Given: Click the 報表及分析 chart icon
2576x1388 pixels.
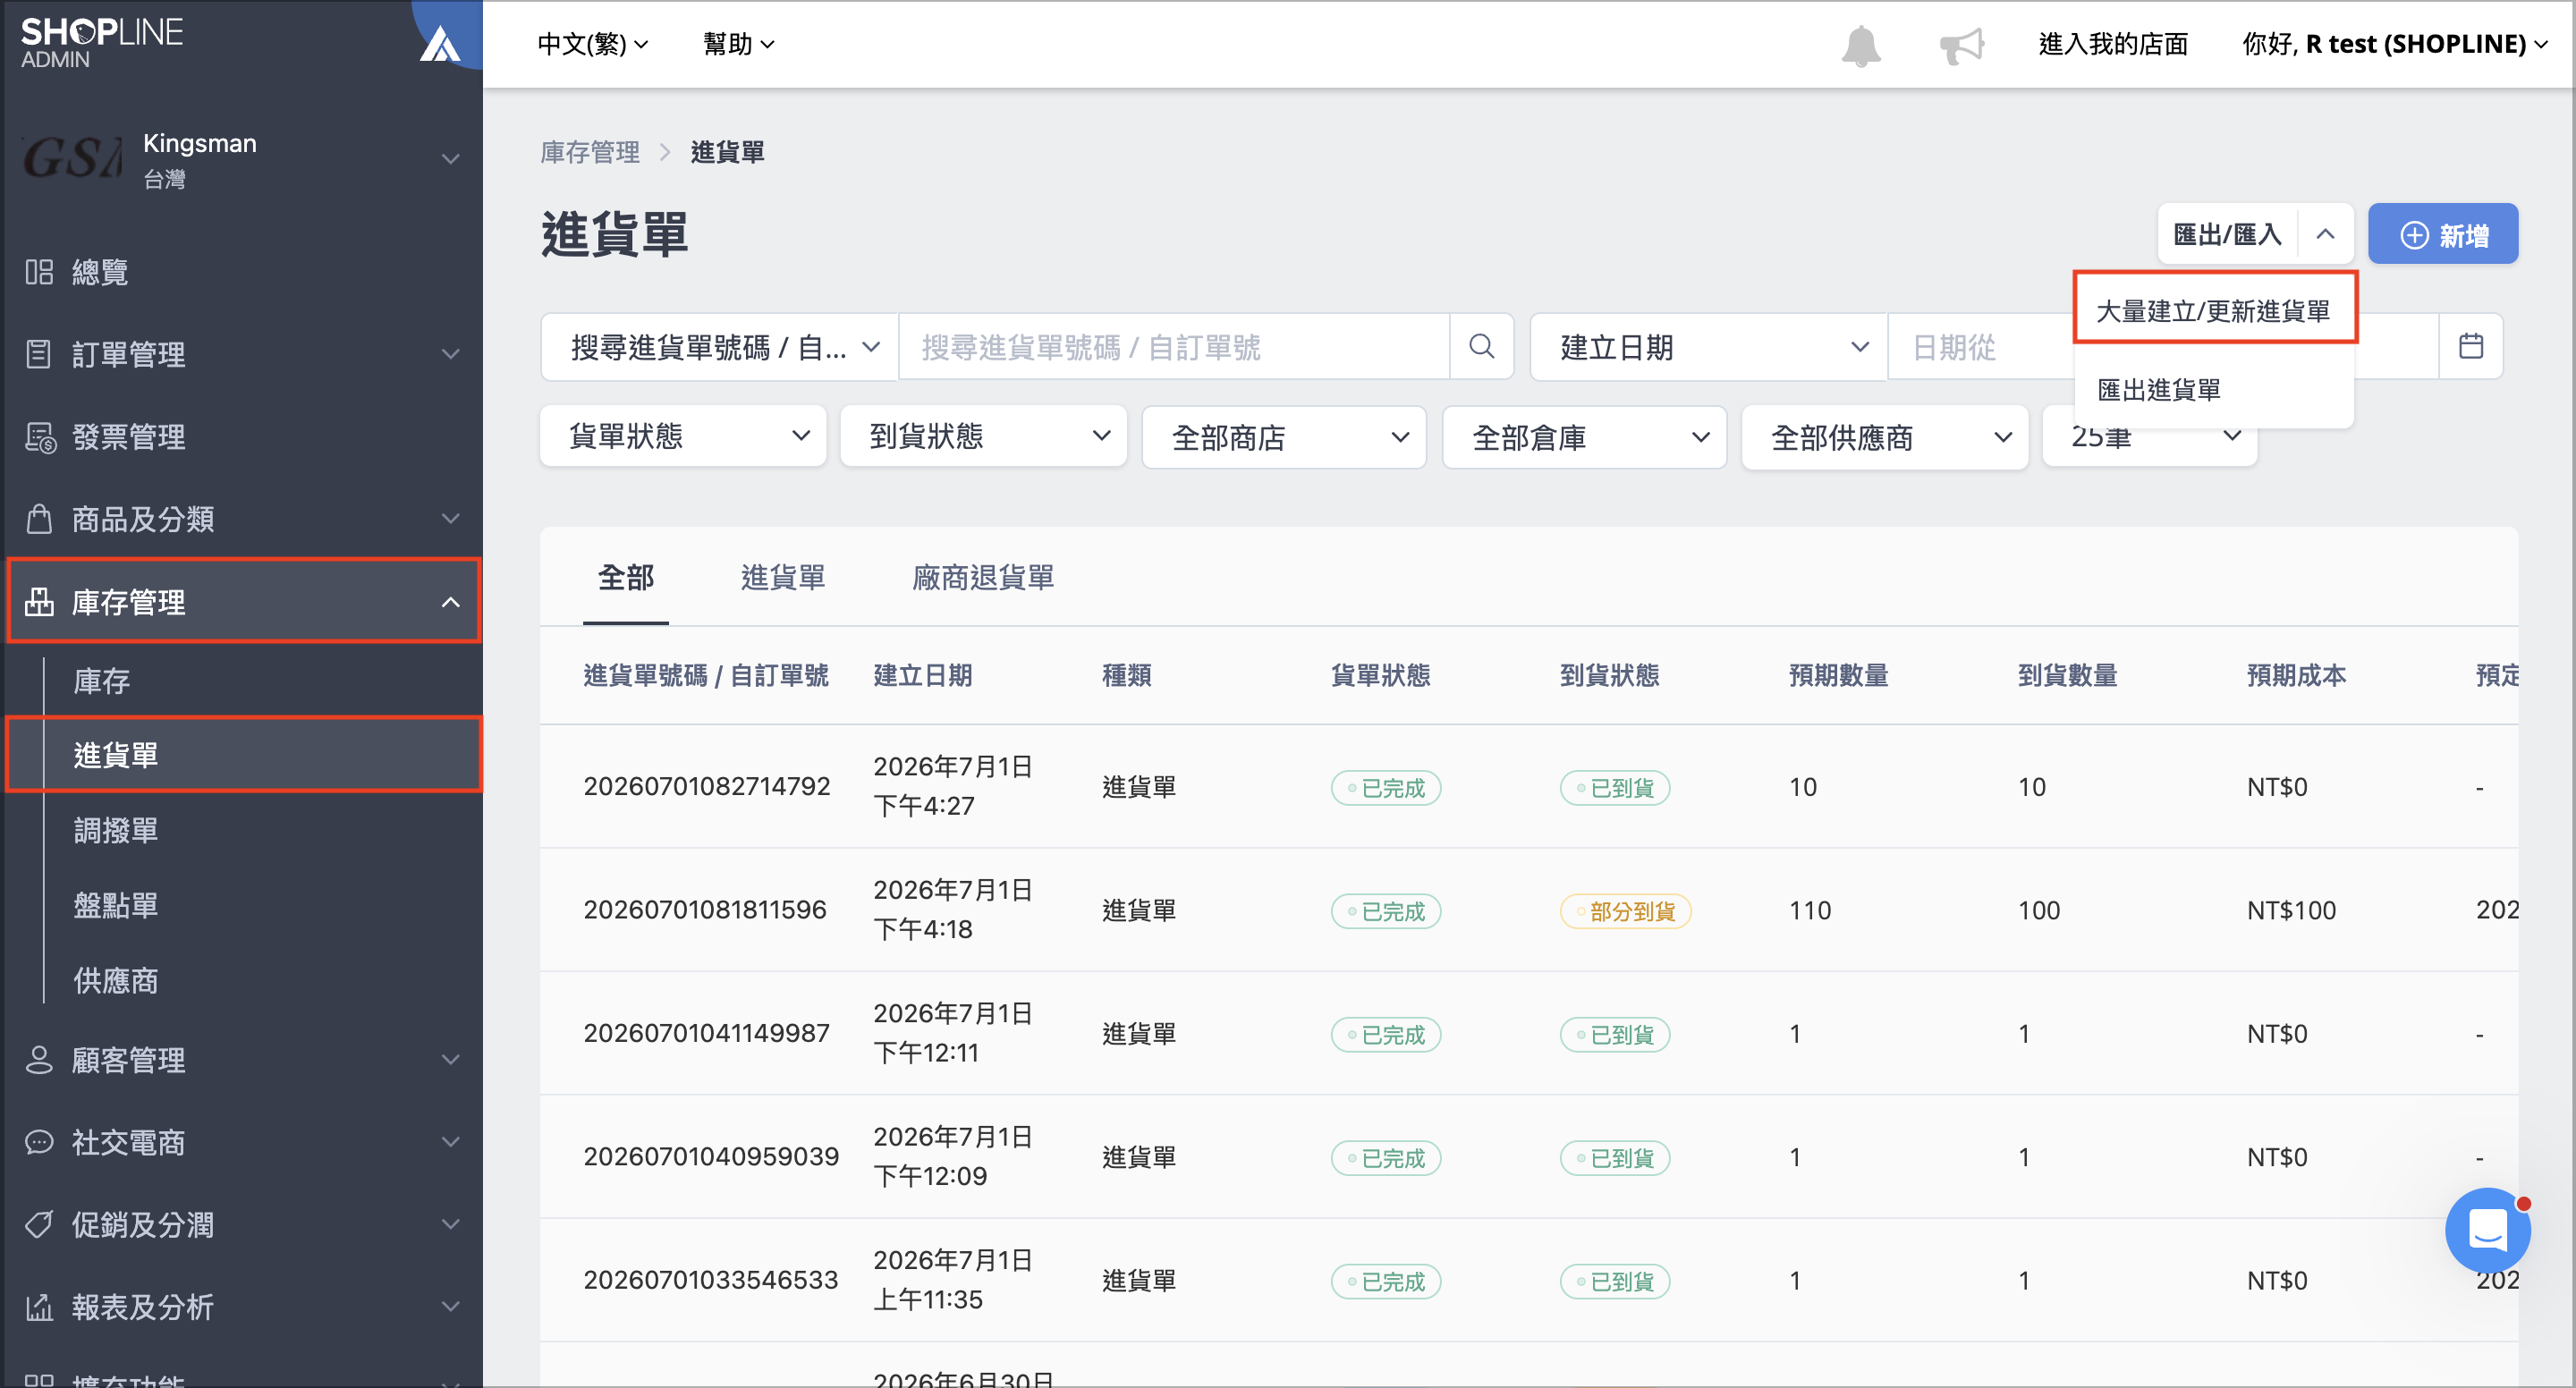Looking at the screenshot, I should click(x=39, y=1307).
